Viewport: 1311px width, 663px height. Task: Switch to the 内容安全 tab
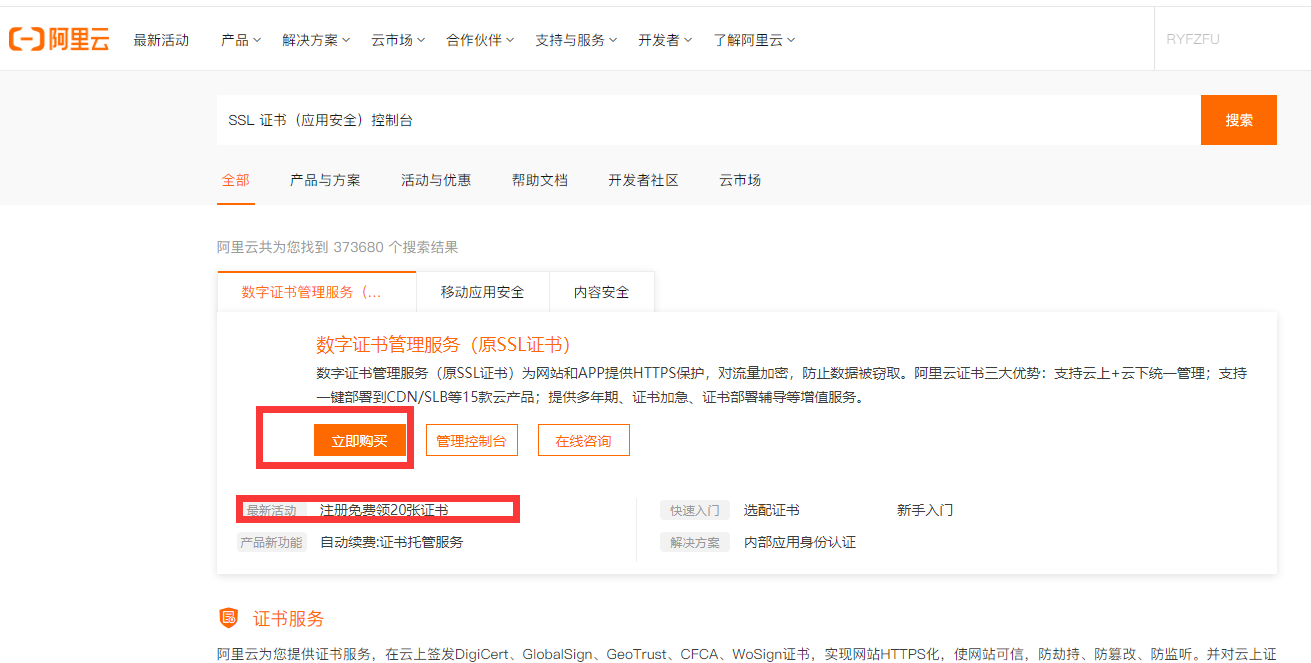point(601,291)
